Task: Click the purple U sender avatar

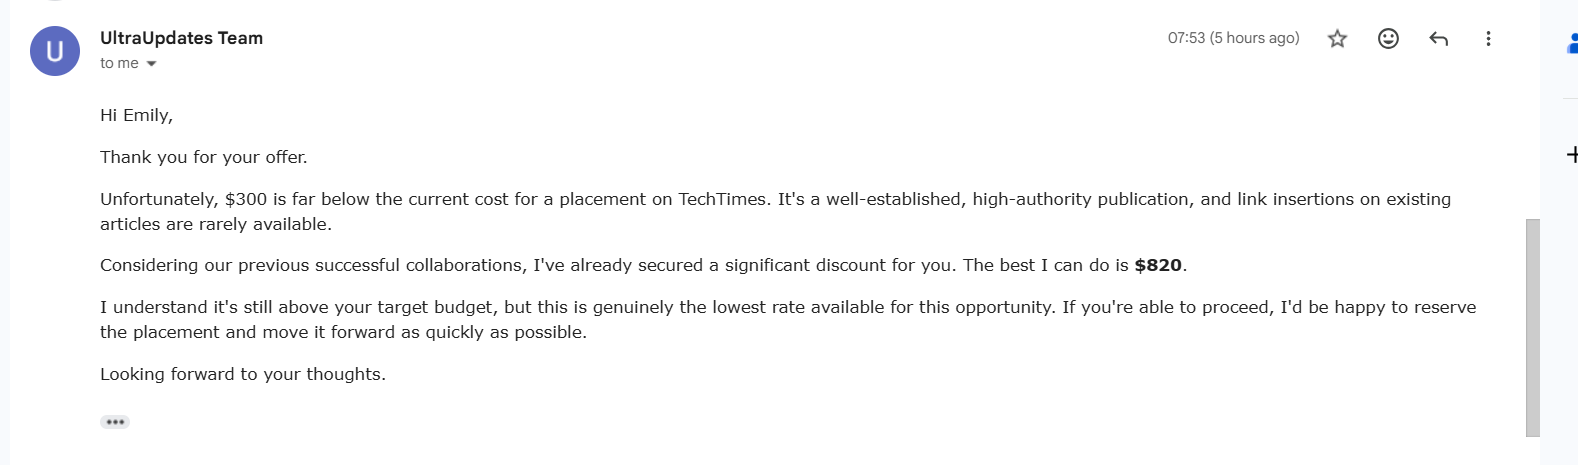Action: click(55, 51)
